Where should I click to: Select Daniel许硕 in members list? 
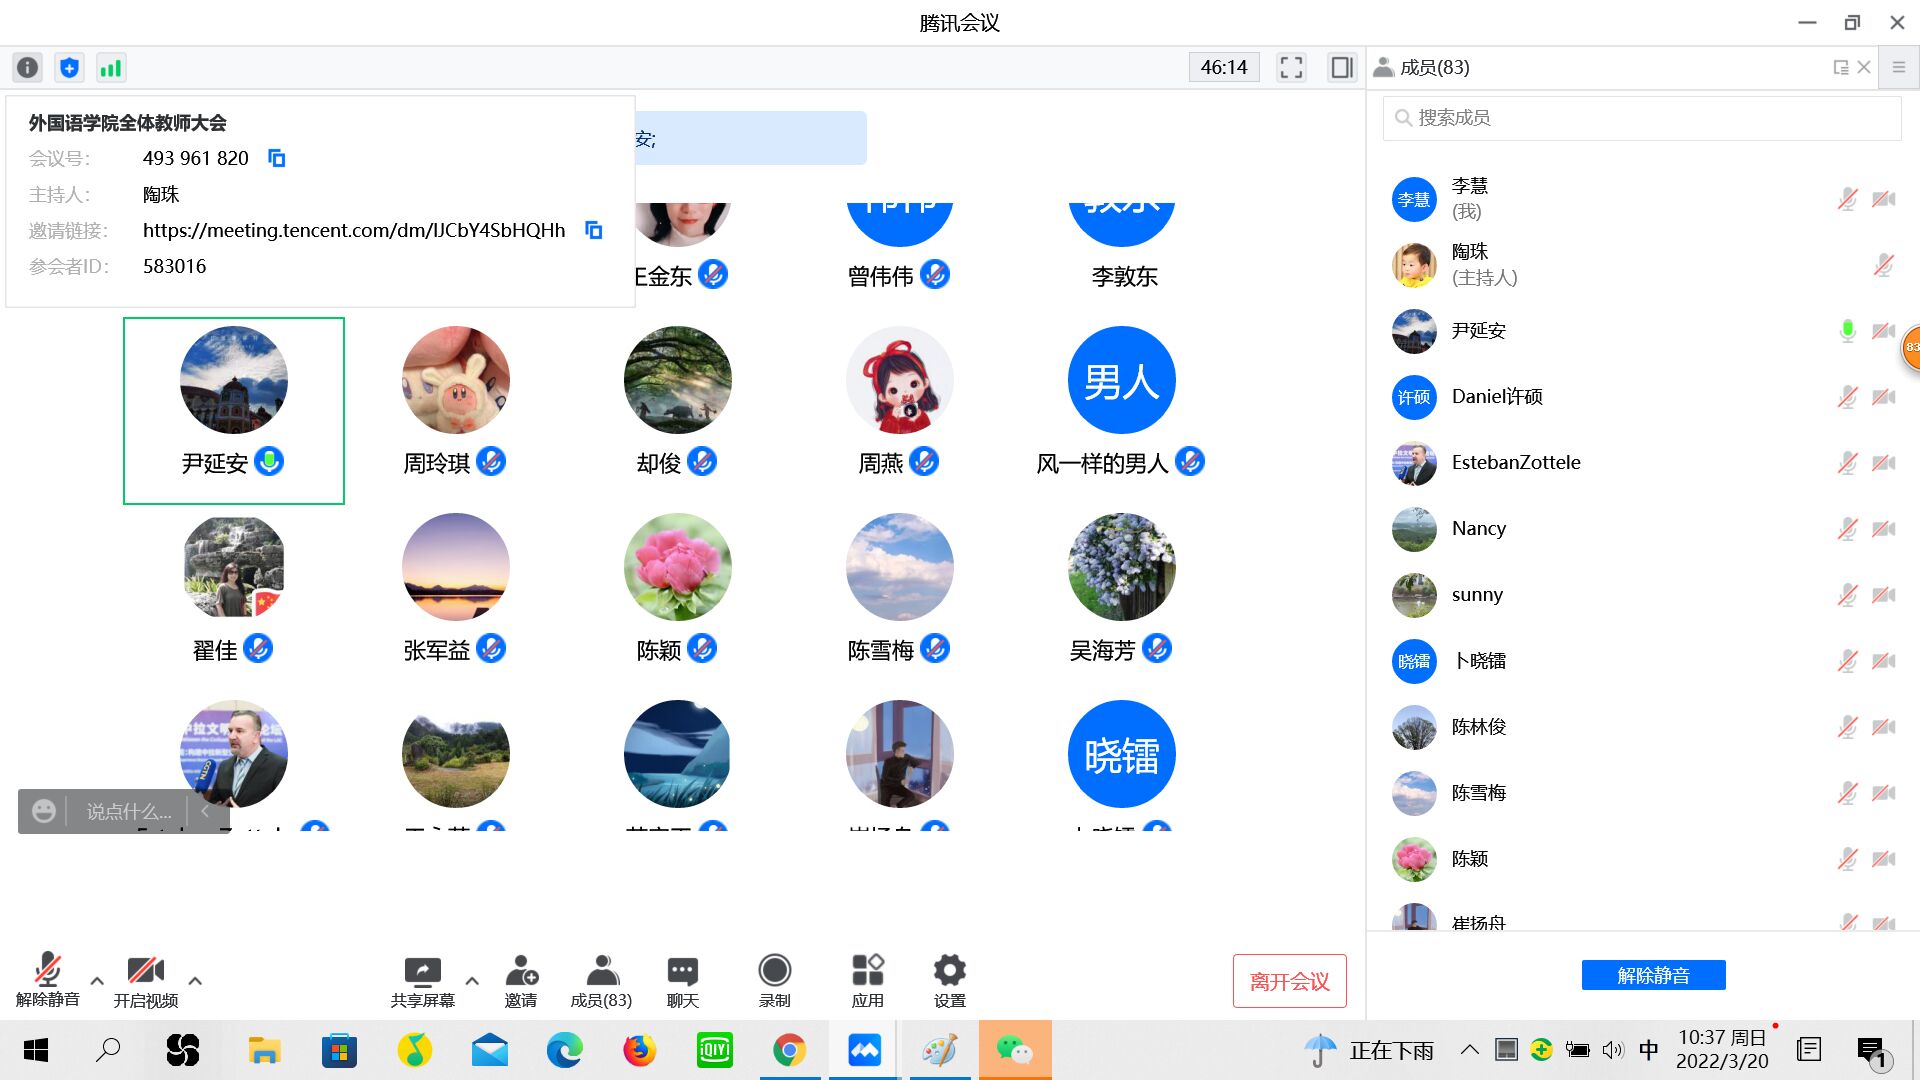point(1642,397)
